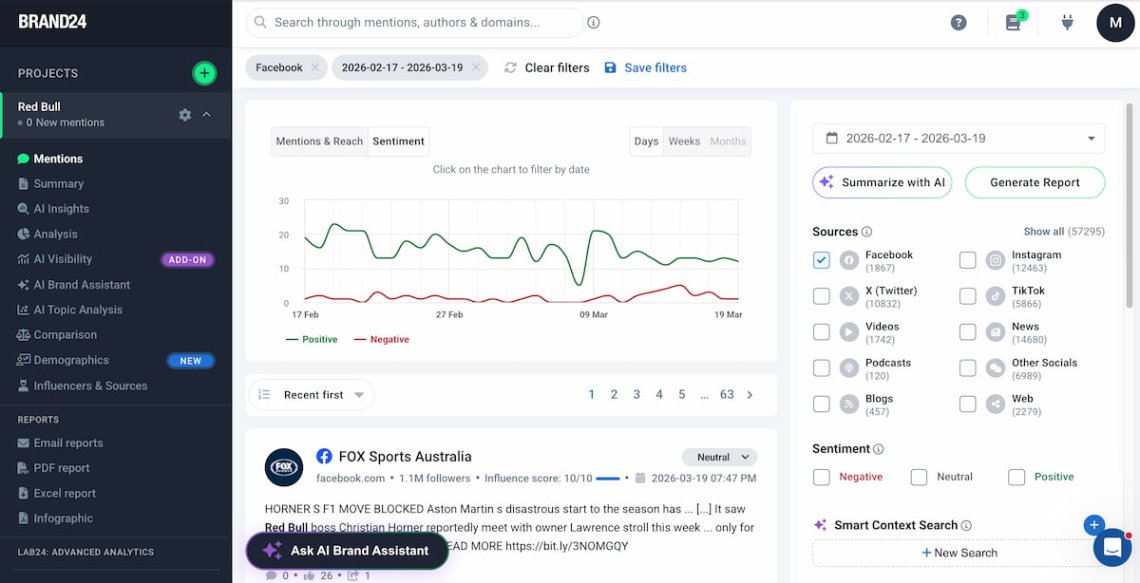Change the mention's Neutral sentiment dropdown
Image resolution: width=1140 pixels, height=583 pixels.
[719, 456]
